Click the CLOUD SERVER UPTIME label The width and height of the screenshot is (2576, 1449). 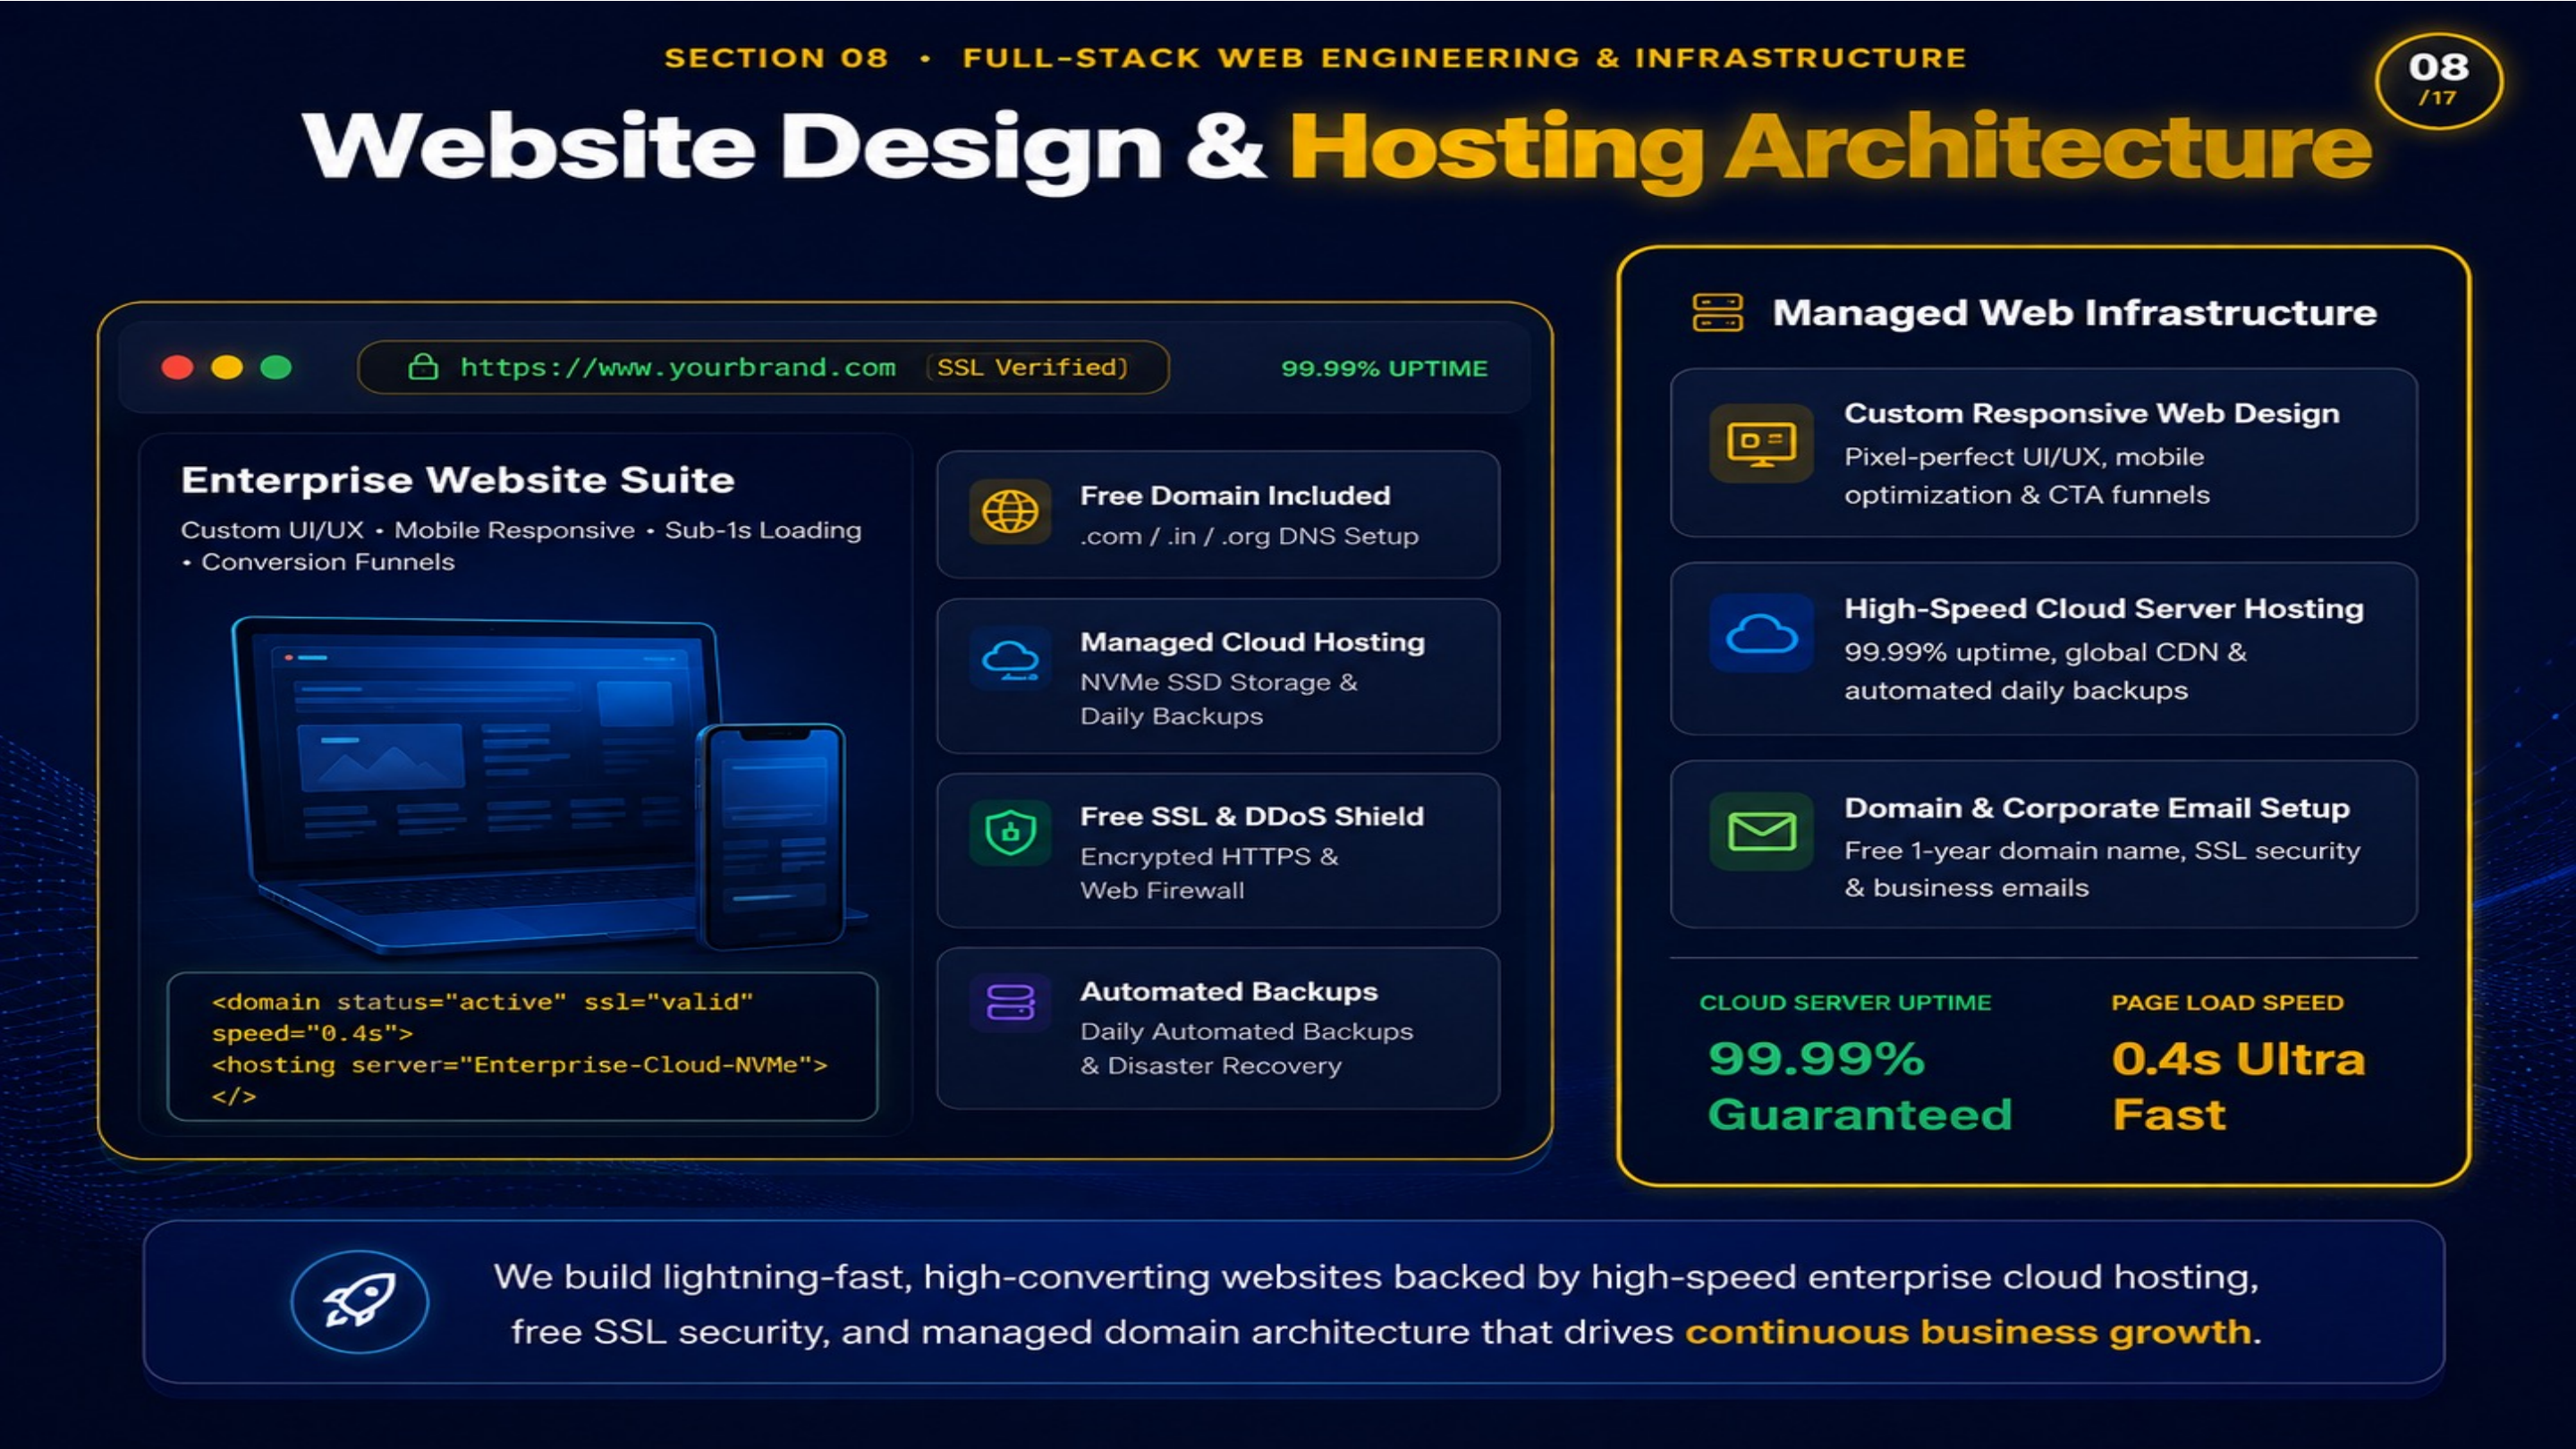pos(1845,1002)
